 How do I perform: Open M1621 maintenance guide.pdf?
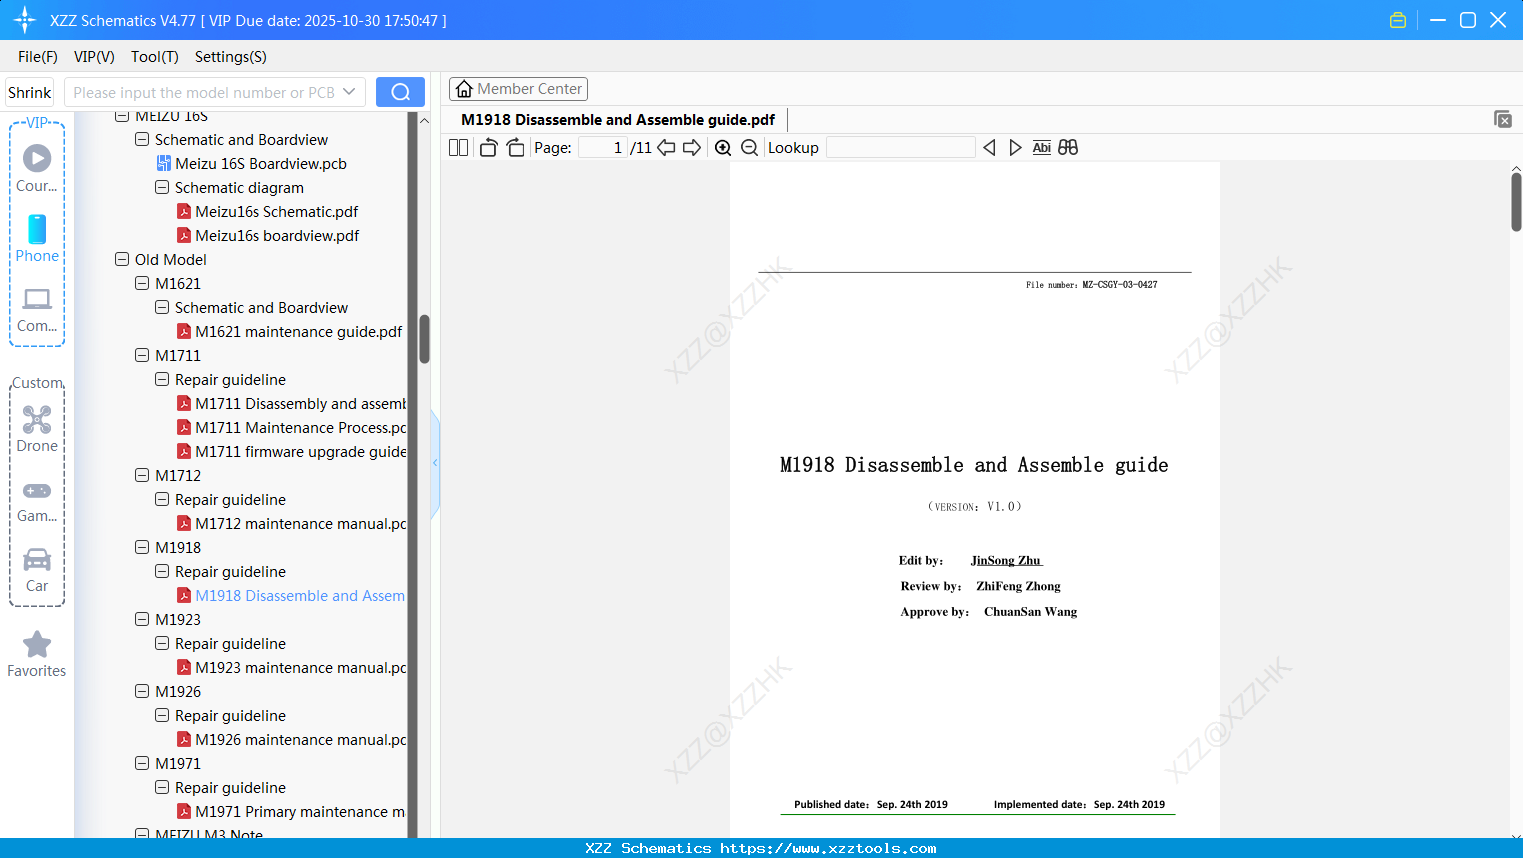coord(289,332)
